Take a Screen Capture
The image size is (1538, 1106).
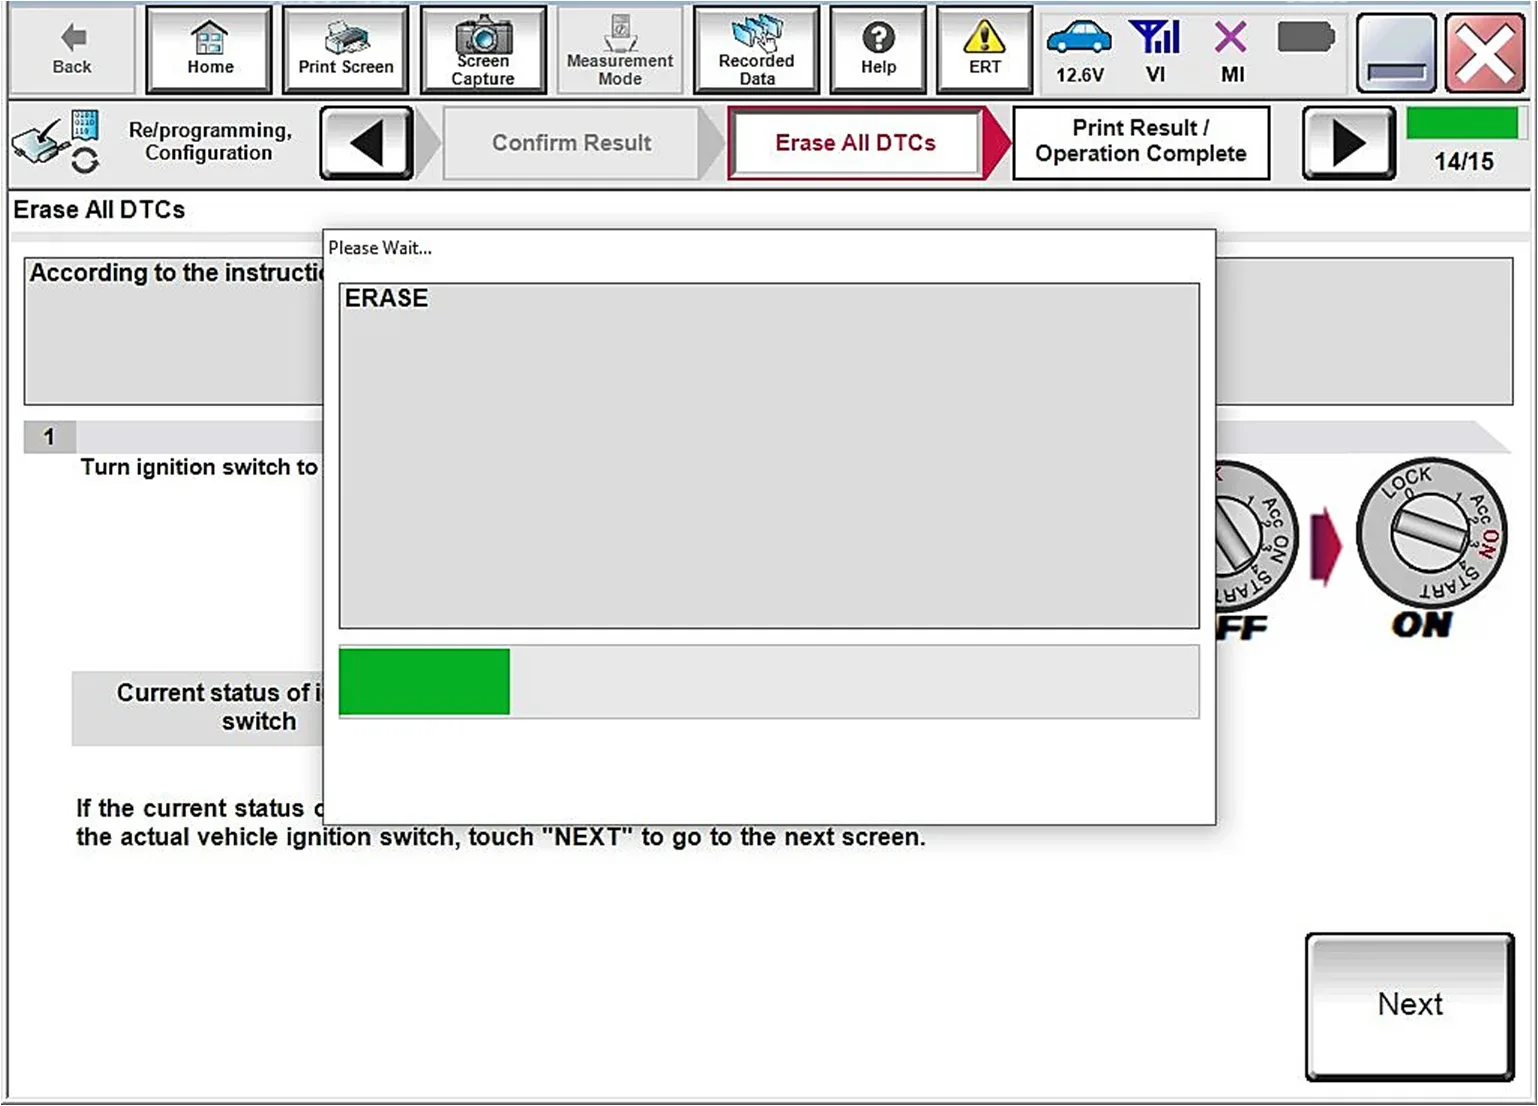pyautogui.click(x=483, y=50)
